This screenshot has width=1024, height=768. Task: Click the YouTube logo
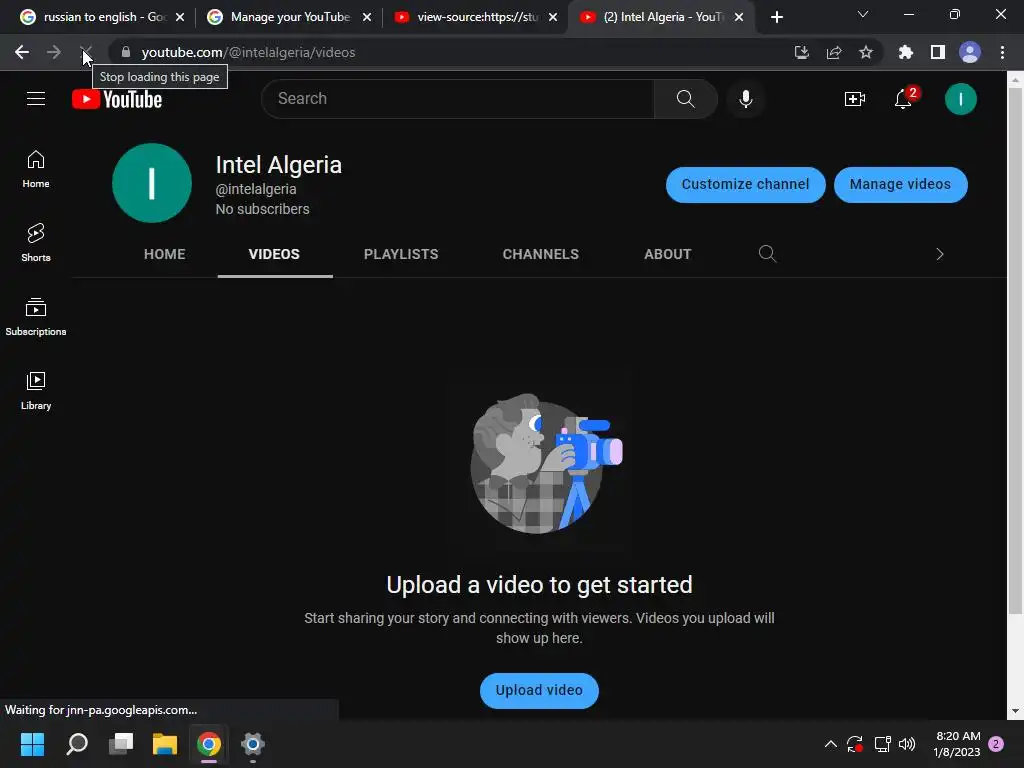click(x=117, y=99)
